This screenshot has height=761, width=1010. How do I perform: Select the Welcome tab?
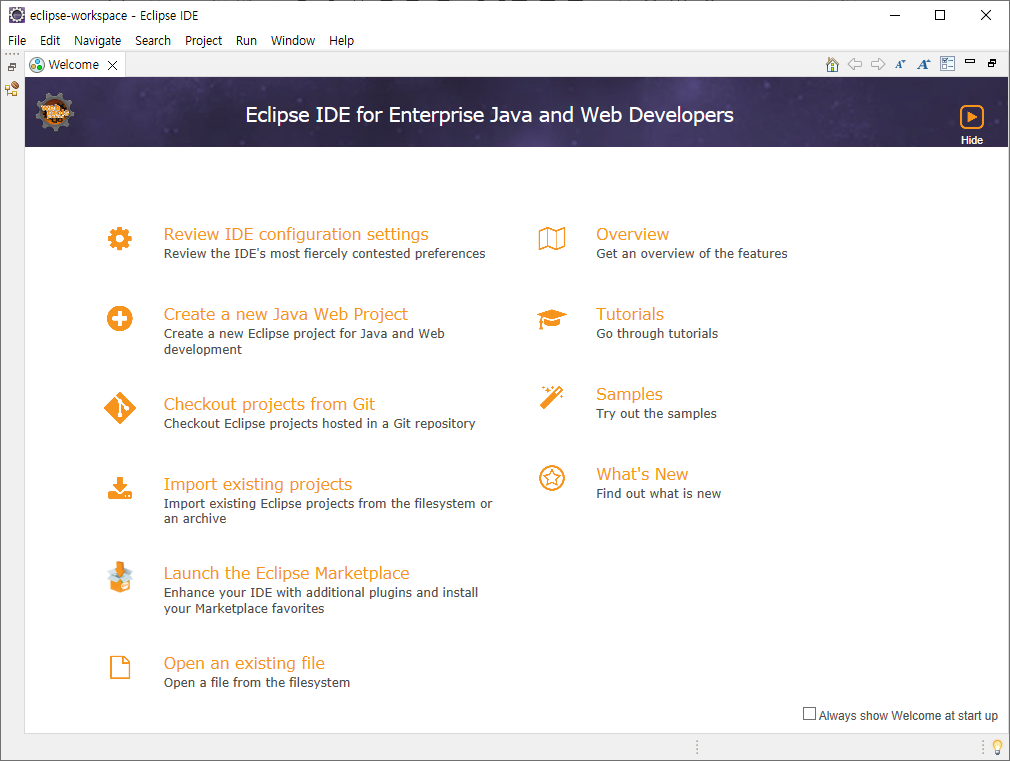click(73, 64)
